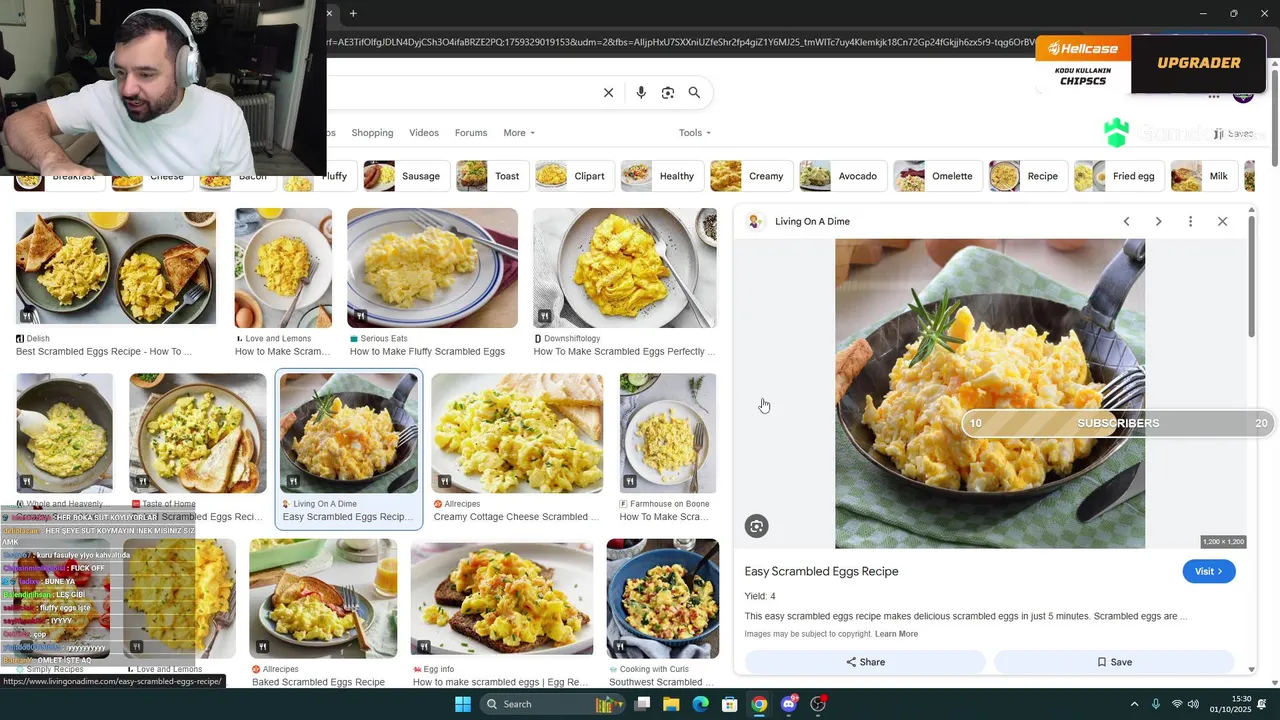The image size is (1280, 720).
Task: Filter images by the Avocado chip
Action: point(842,176)
